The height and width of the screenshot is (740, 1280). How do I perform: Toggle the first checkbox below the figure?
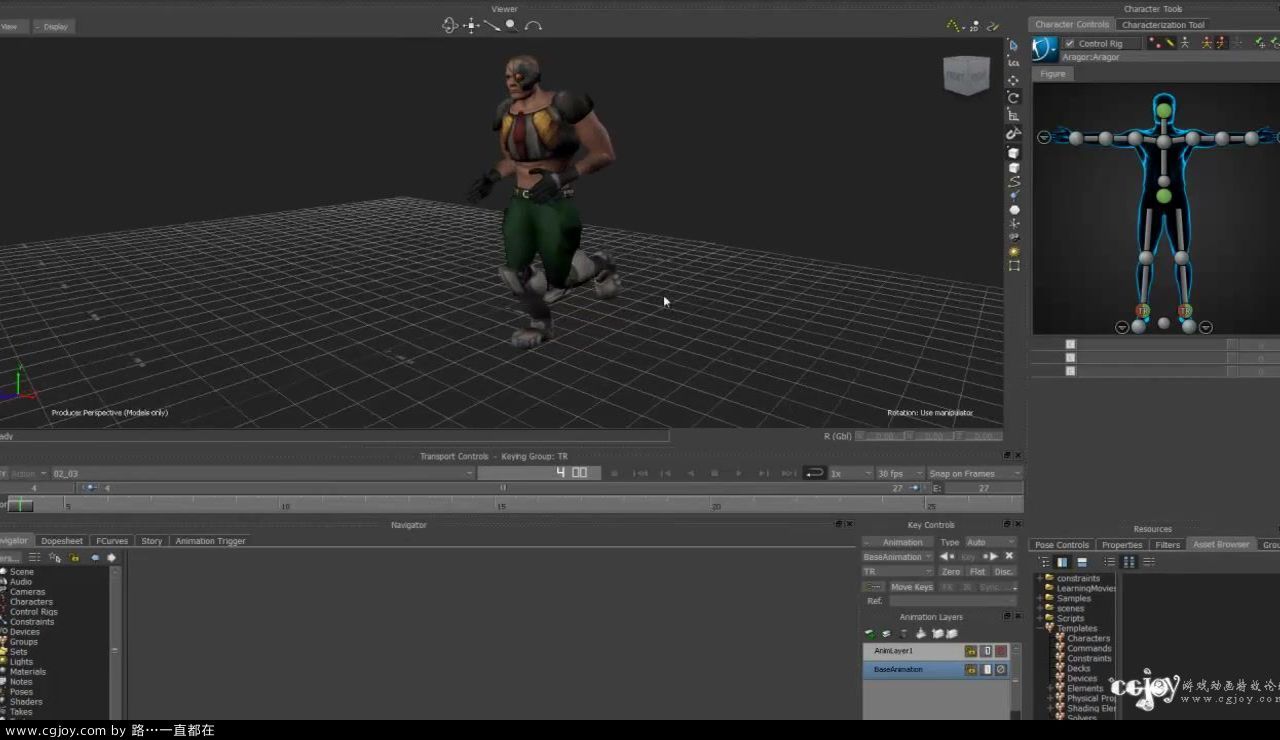tap(1070, 344)
